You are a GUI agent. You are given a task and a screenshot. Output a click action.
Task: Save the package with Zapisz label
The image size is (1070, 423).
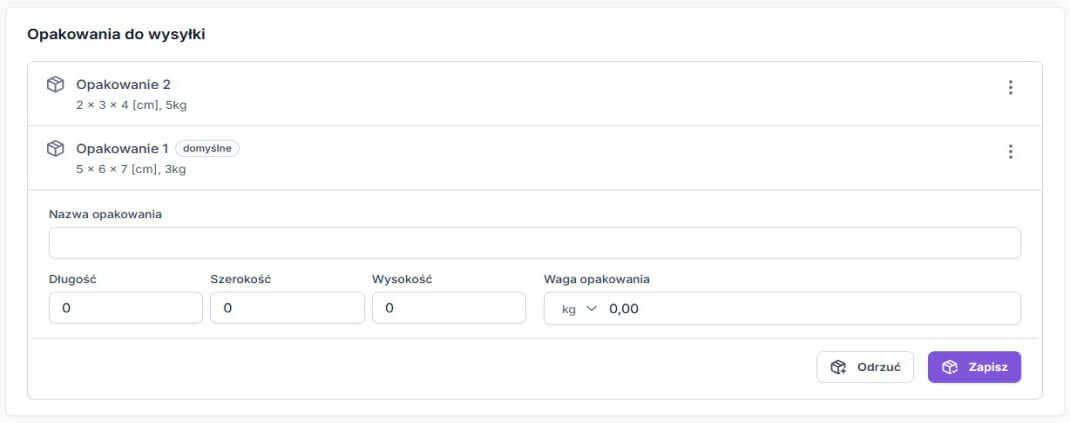coord(987,367)
